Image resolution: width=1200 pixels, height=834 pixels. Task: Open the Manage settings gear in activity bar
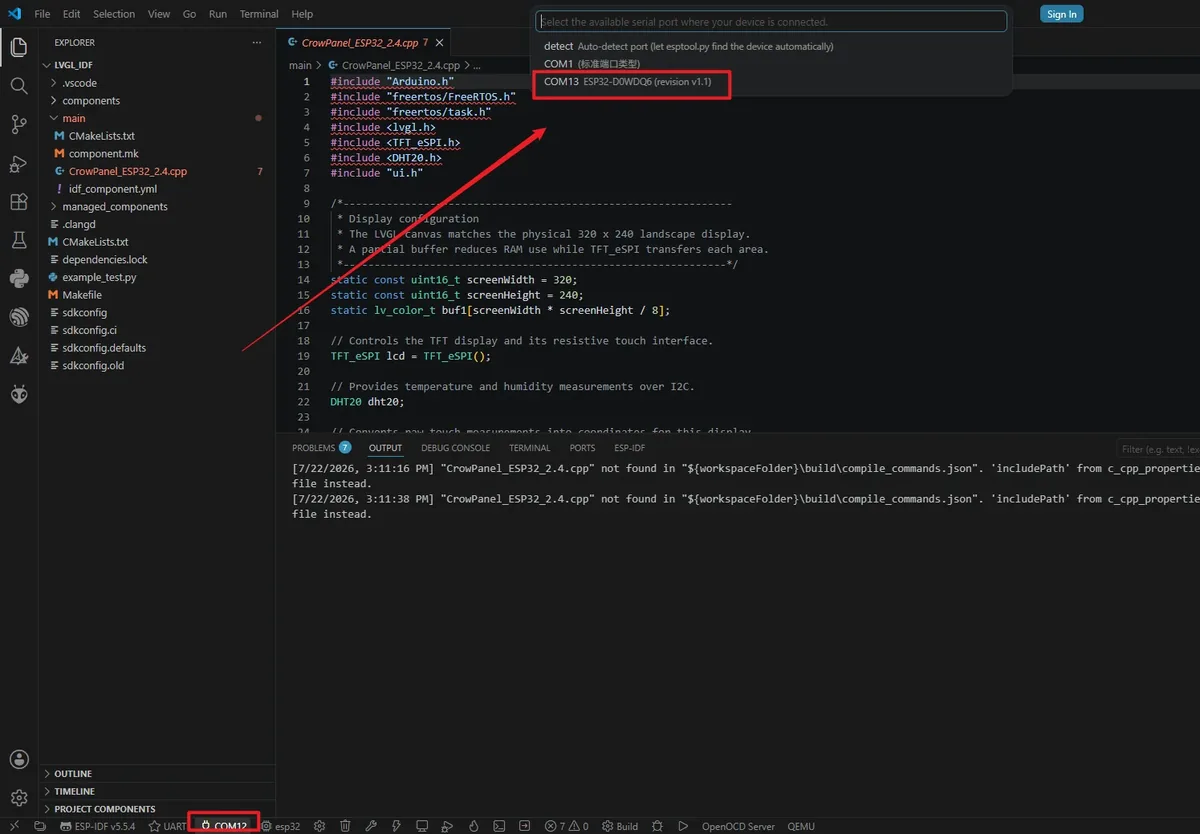coord(19,797)
